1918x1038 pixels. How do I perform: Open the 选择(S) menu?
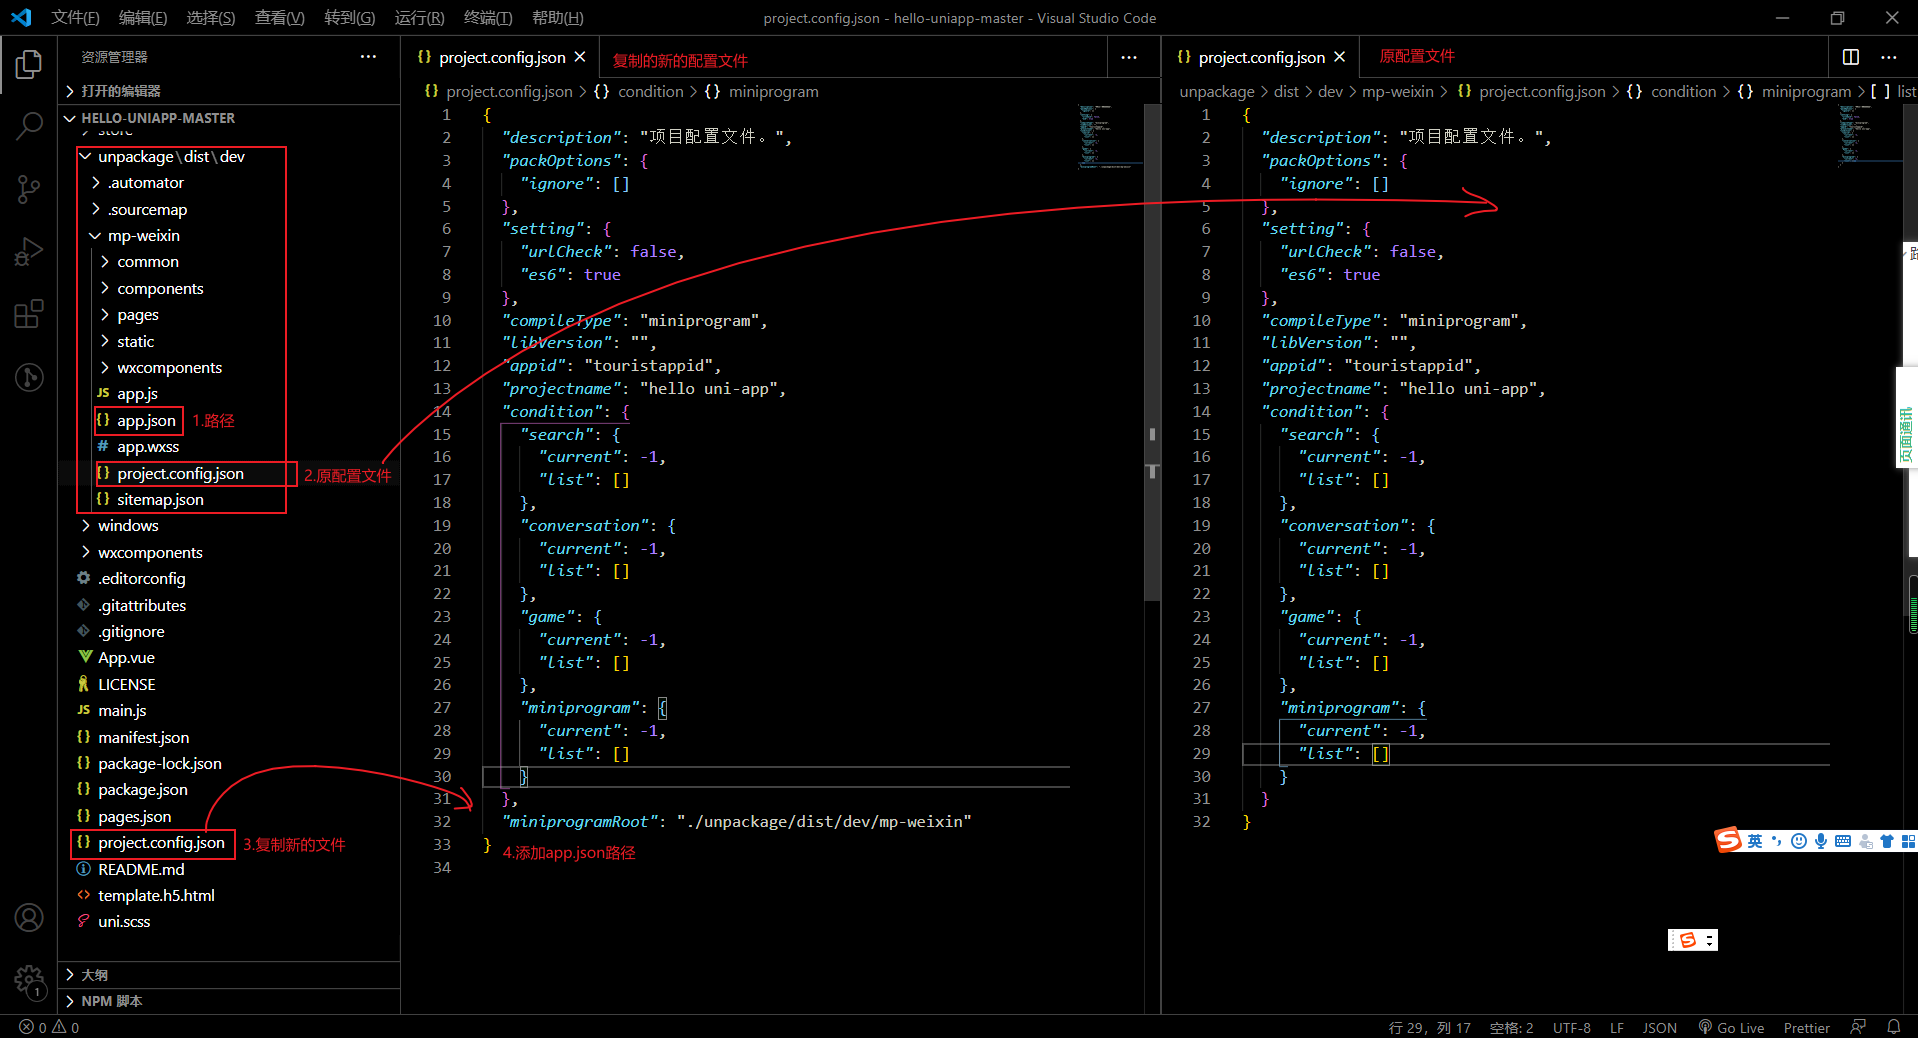click(x=211, y=18)
